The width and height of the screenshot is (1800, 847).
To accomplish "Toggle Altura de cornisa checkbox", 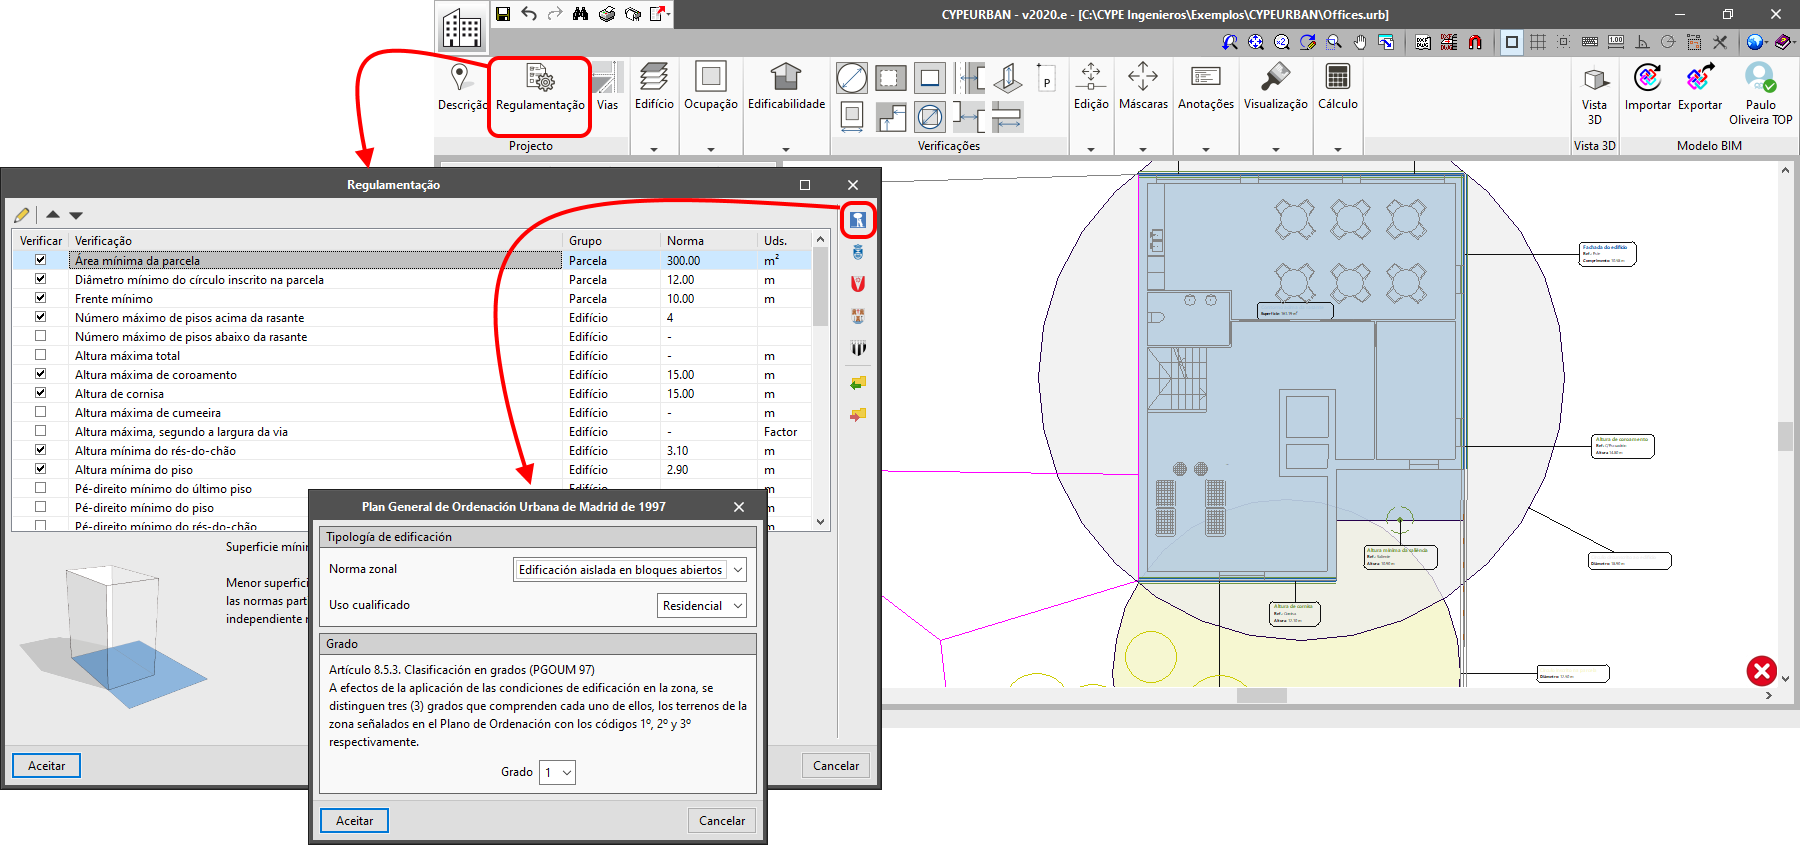I will [x=41, y=393].
